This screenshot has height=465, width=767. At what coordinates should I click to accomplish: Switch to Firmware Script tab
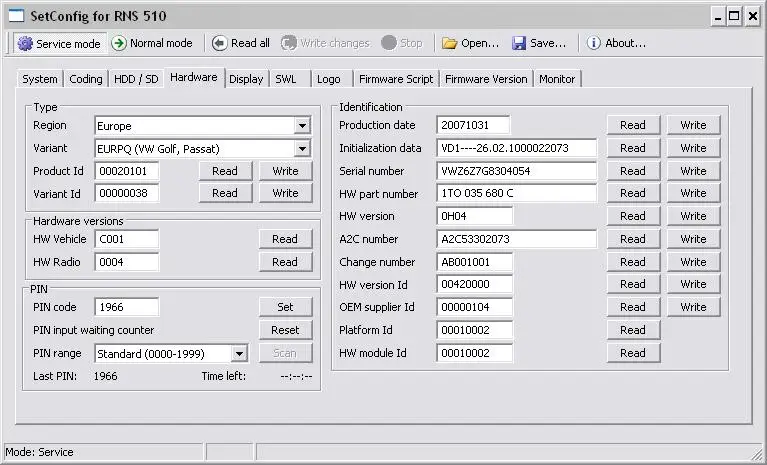point(396,79)
